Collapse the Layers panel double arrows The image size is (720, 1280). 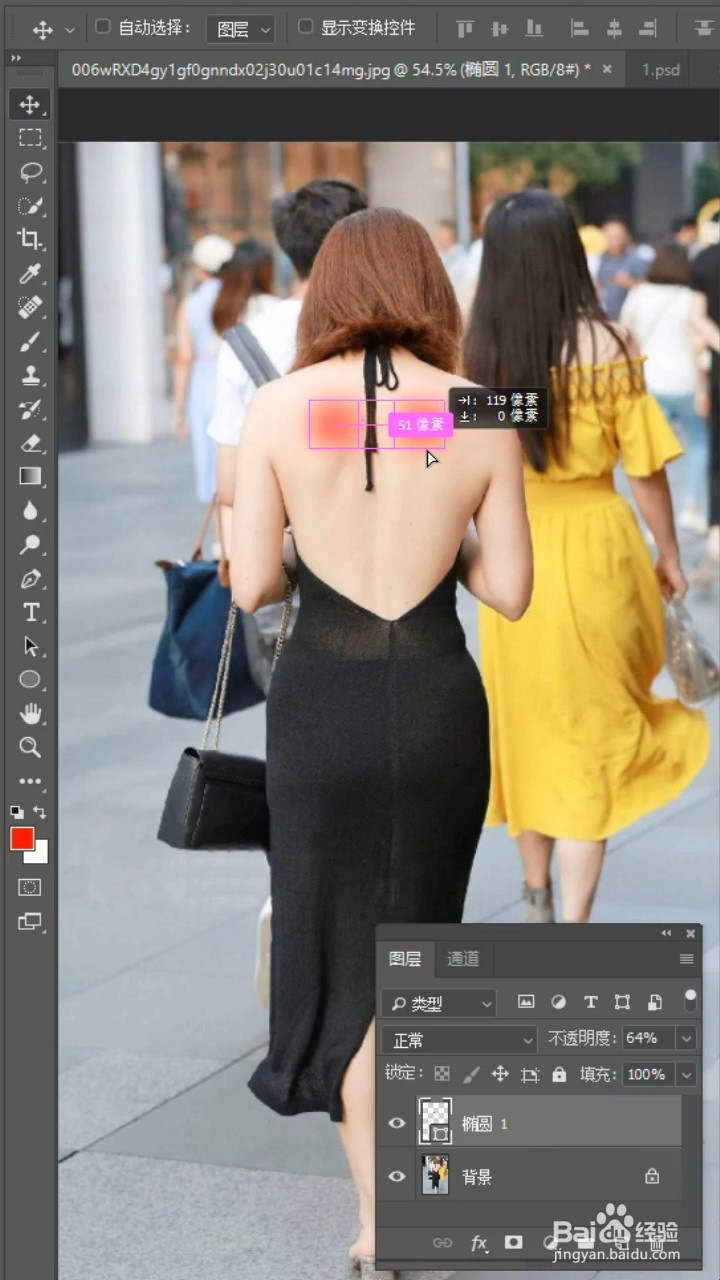click(667, 933)
